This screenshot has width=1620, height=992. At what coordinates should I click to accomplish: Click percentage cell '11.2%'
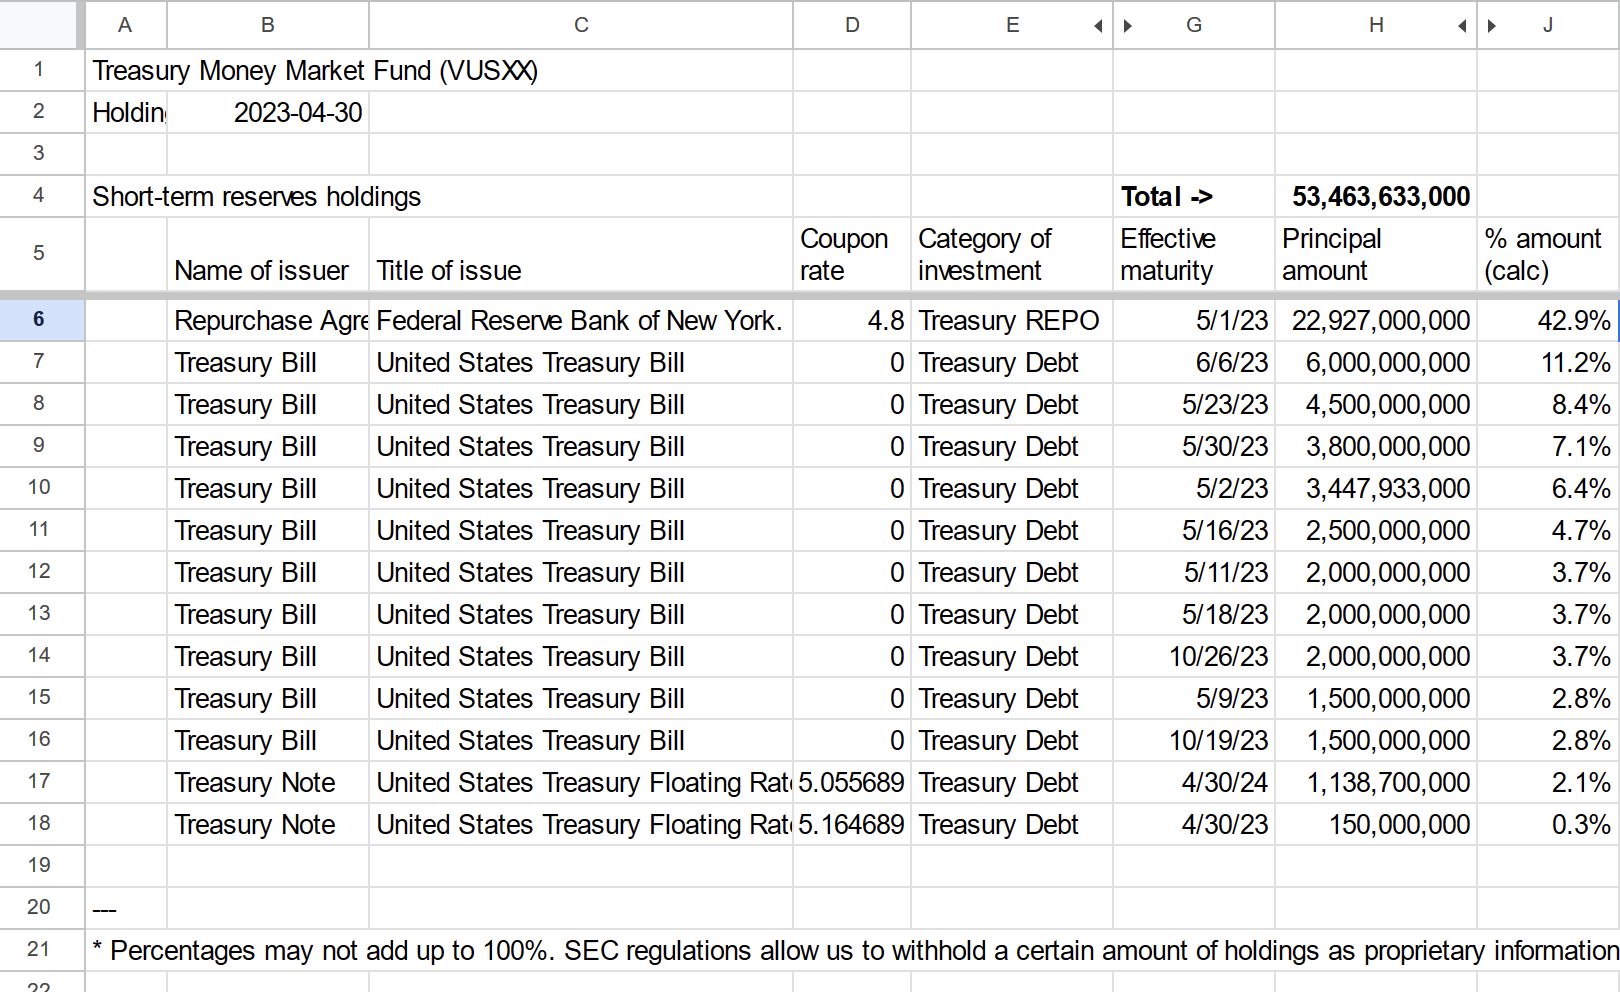pyautogui.click(x=1548, y=363)
